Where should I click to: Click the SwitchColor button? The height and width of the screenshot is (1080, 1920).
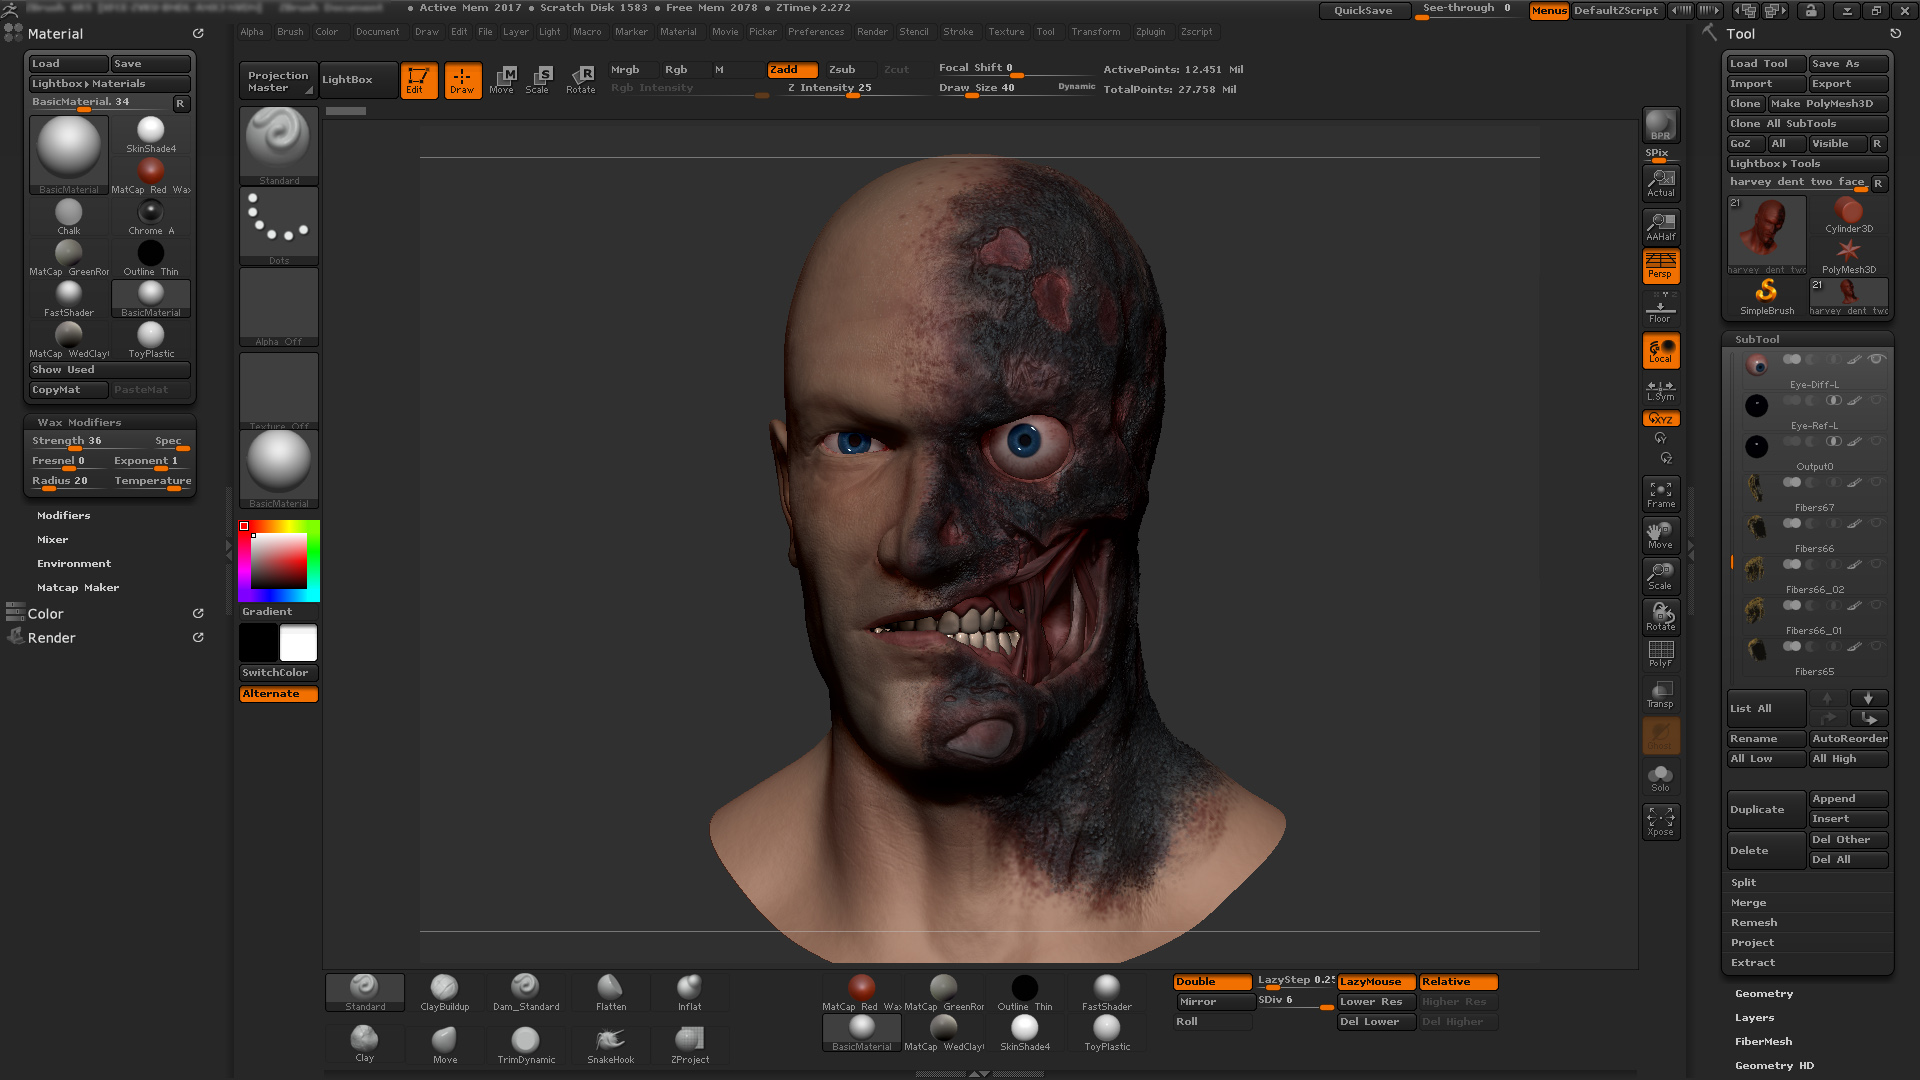point(279,673)
